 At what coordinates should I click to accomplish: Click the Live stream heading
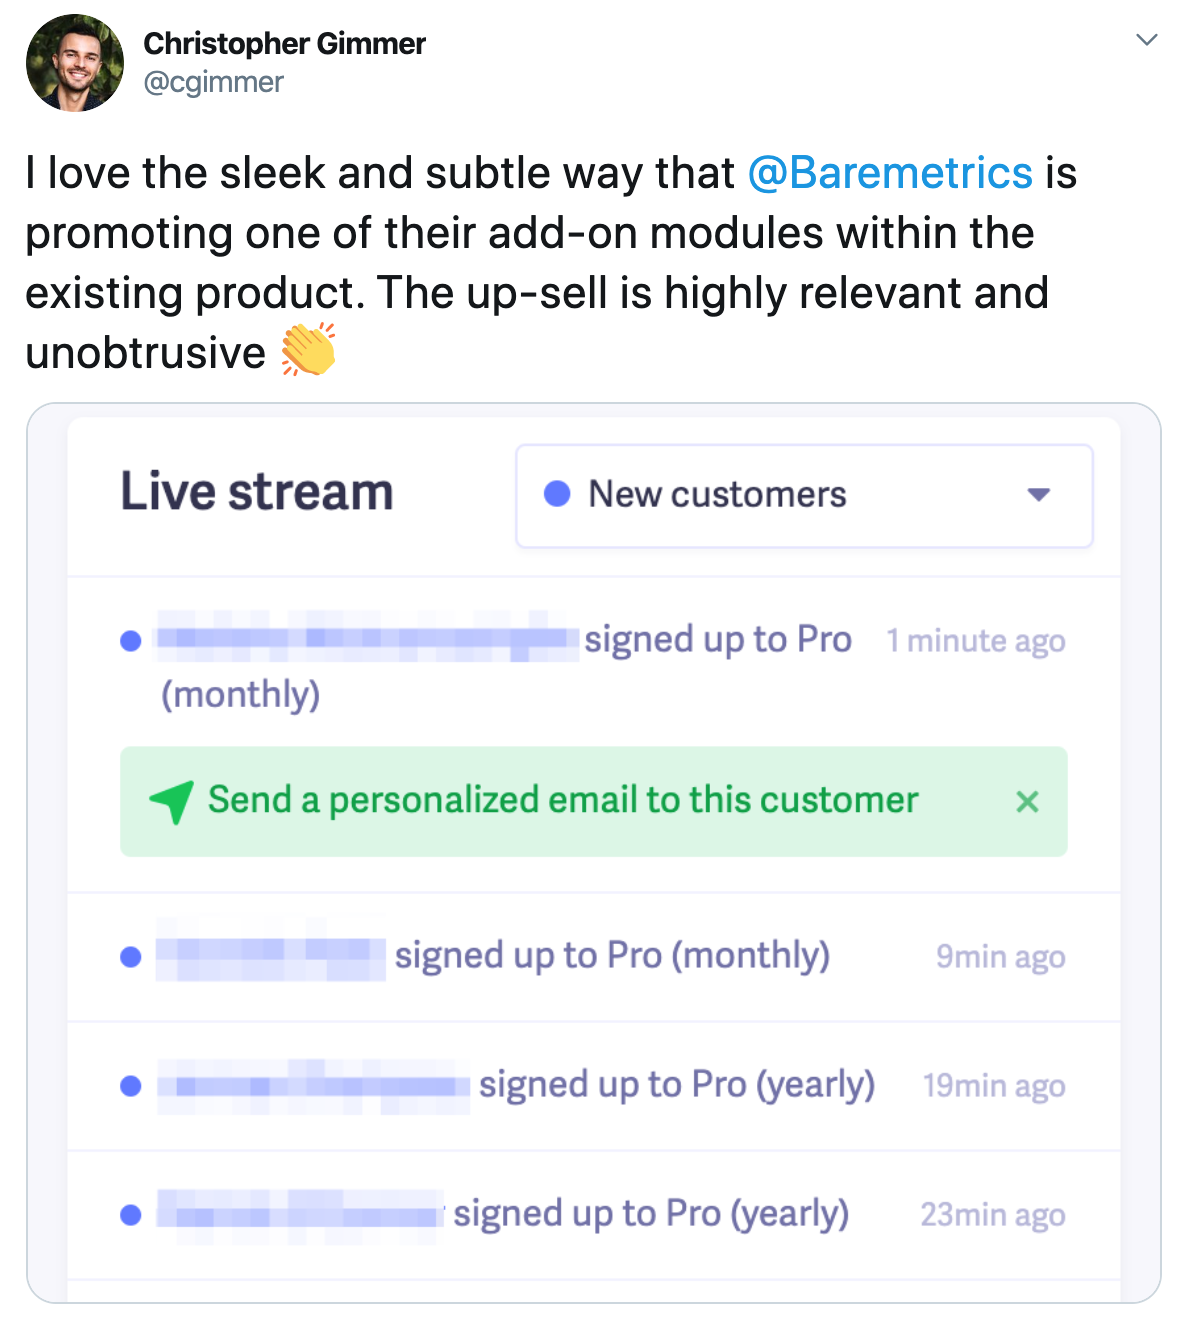257,492
